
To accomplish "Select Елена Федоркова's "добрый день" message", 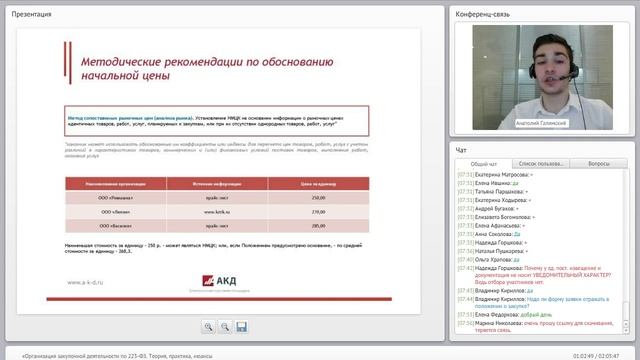I will point(505,315).
